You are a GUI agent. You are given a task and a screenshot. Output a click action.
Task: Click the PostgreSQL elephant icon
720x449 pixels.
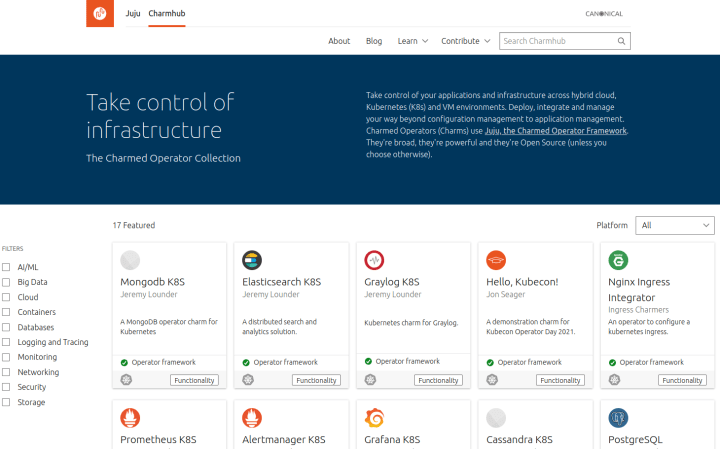pyautogui.click(x=618, y=418)
